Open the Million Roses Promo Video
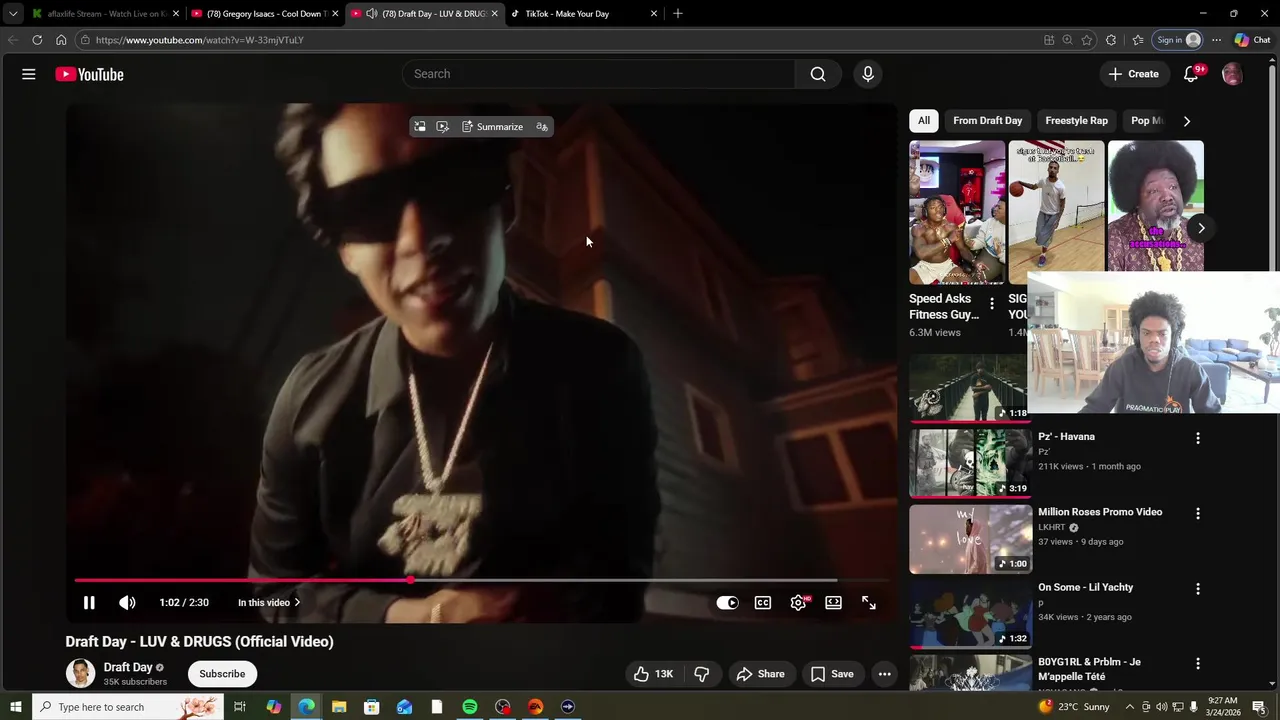Image resolution: width=1280 pixels, height=720 pixels. tap(1100, 512)
